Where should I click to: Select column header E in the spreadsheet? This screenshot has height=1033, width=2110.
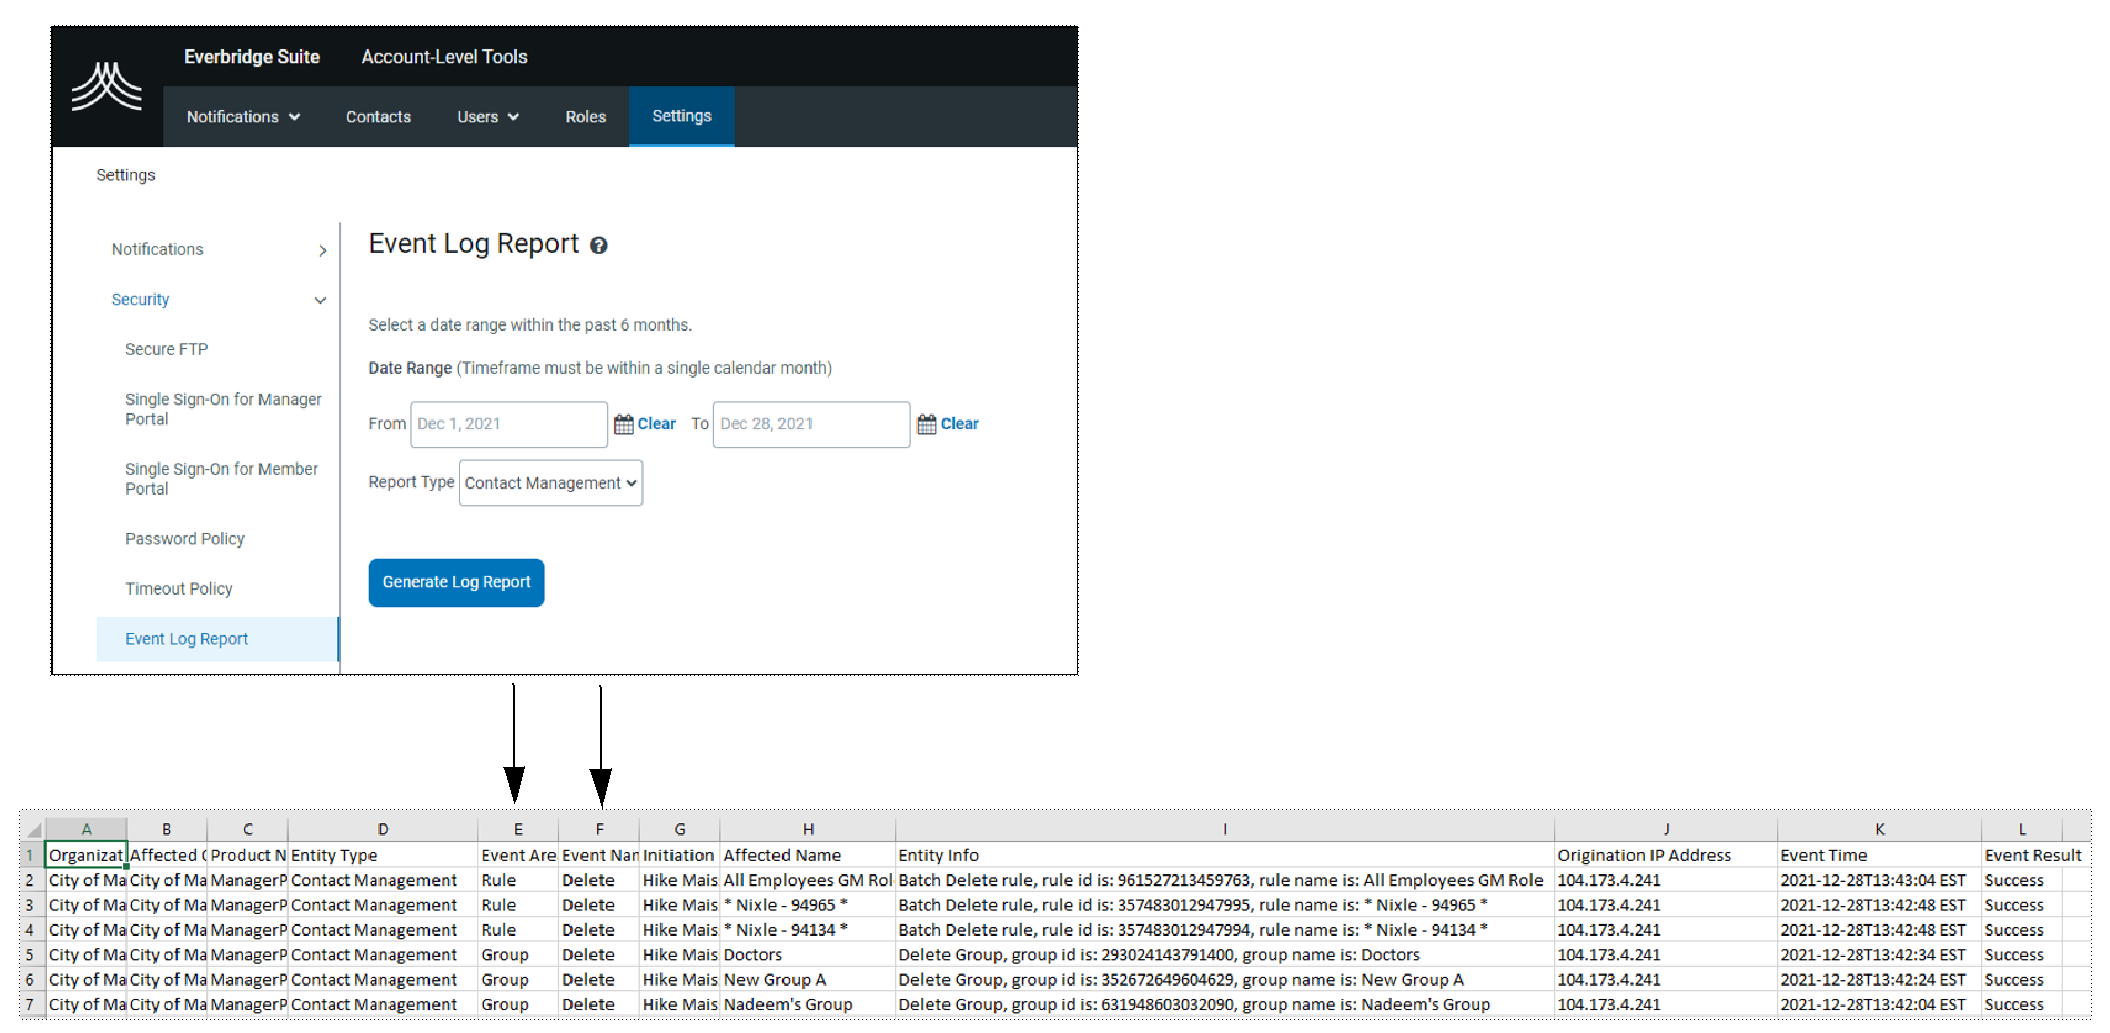coord(517,828)
